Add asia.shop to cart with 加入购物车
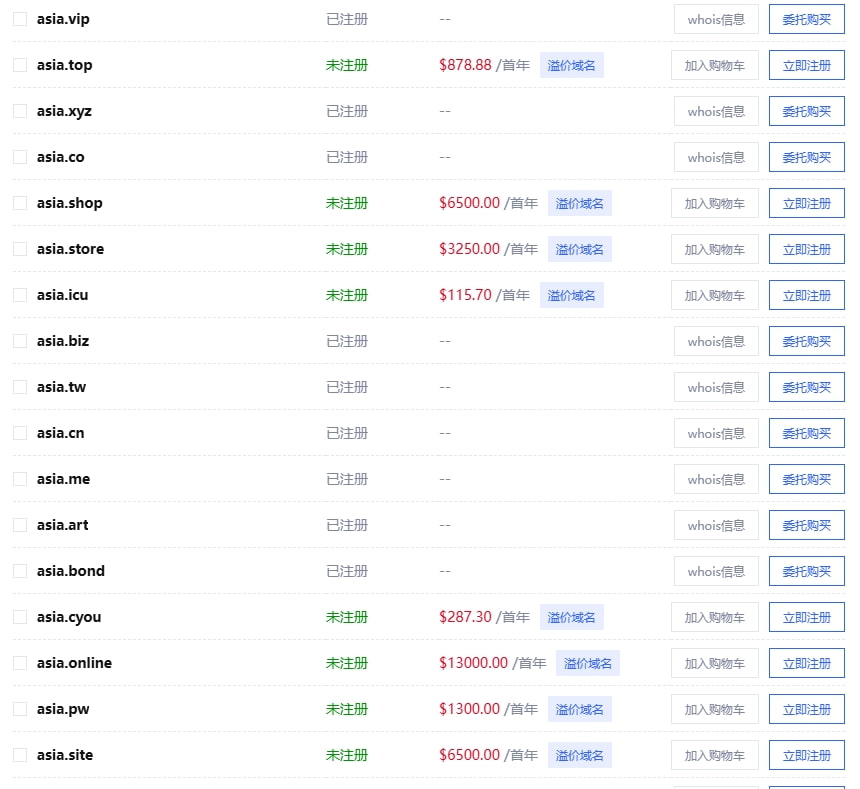This screenshot has height=789, width=860. (714, 203)
